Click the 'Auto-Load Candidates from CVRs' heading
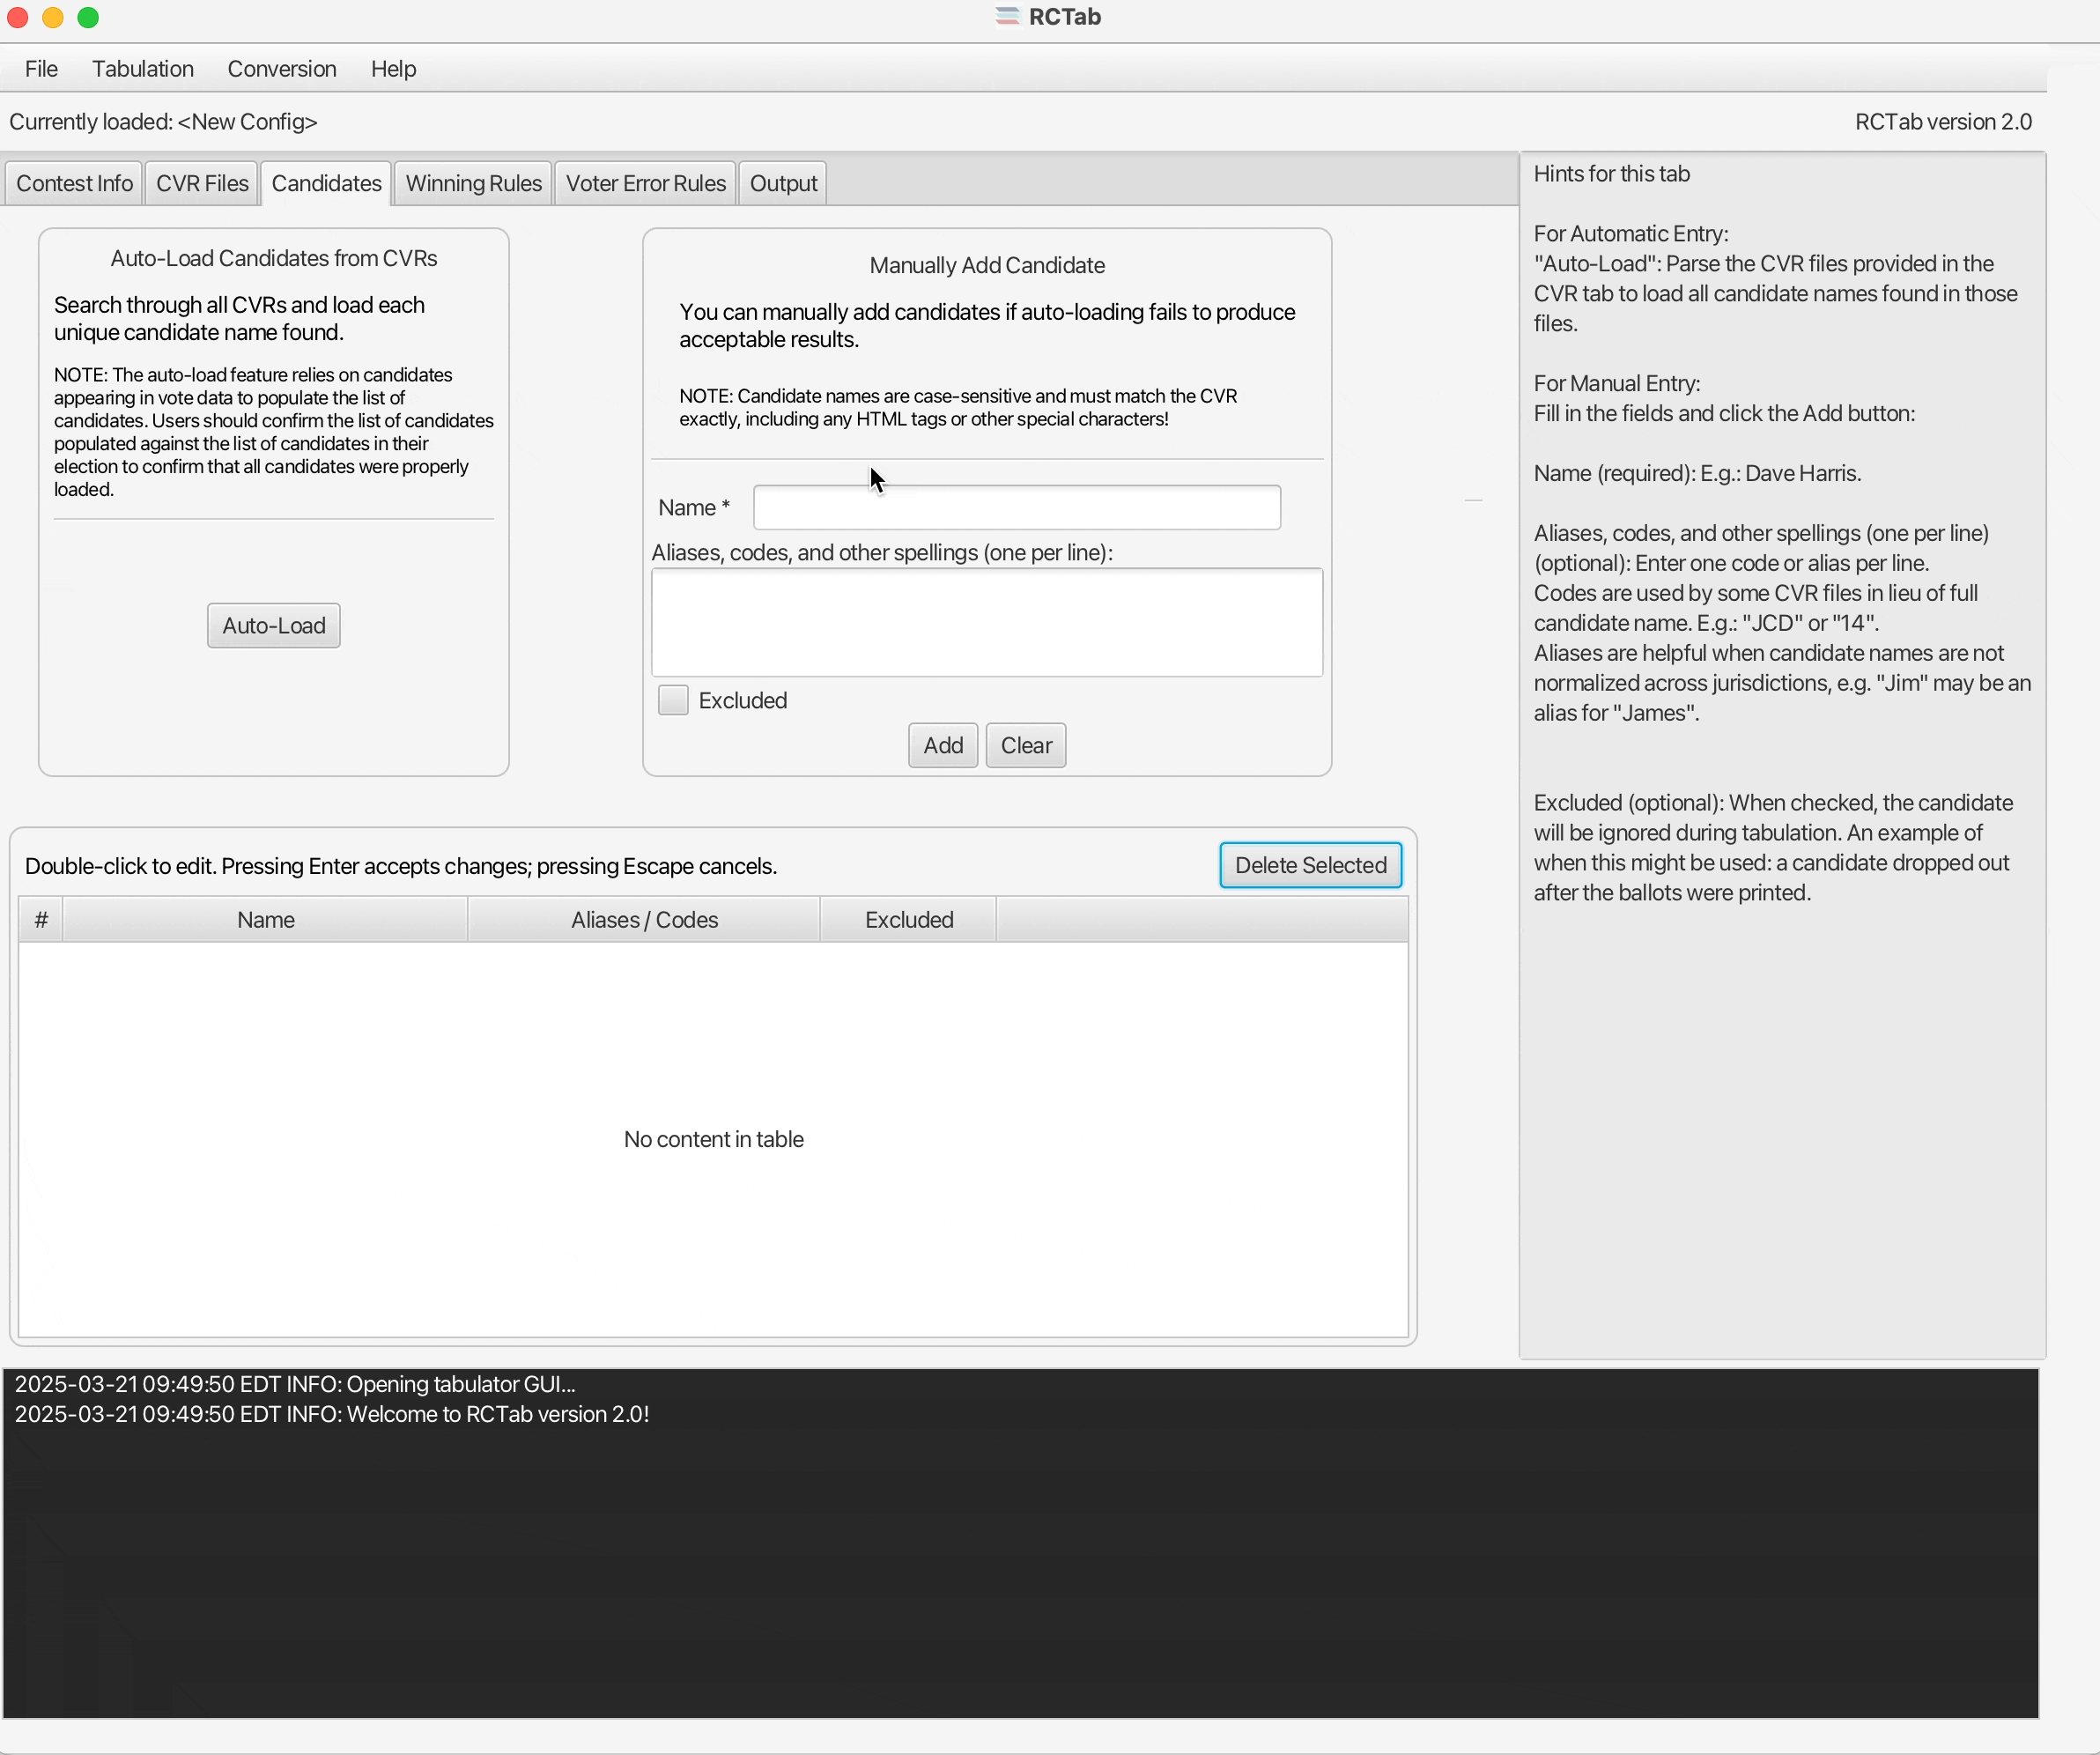The width and height of the screenshot is (2100, 1755). click(274, 259)
